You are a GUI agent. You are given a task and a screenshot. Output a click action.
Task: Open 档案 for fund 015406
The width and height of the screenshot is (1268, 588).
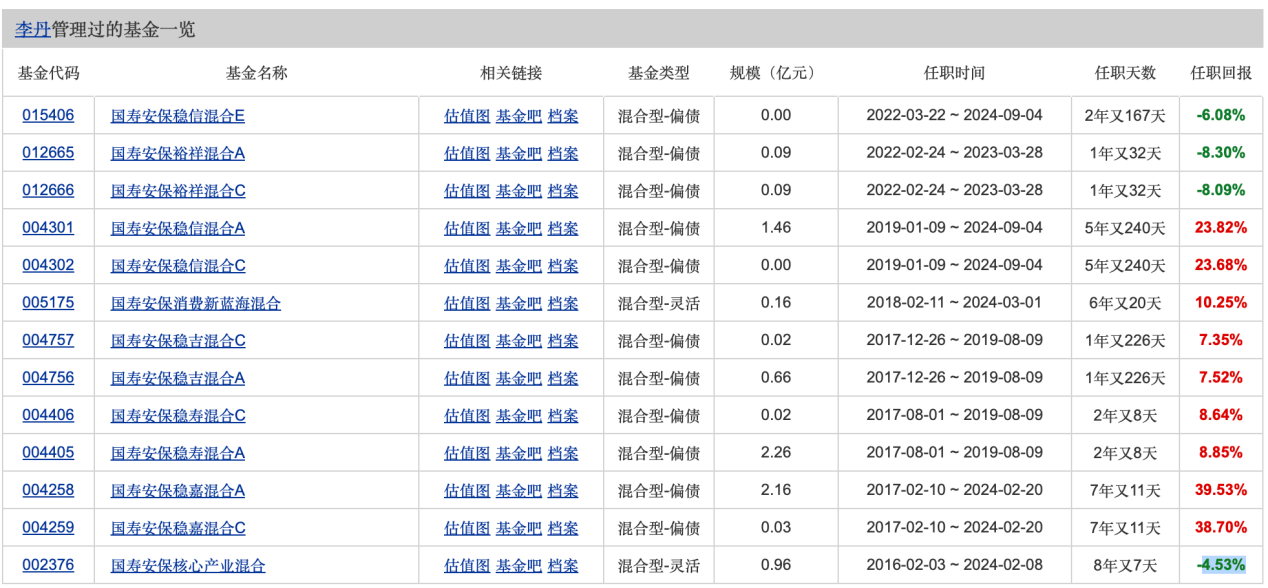click(x=563, y=116)
